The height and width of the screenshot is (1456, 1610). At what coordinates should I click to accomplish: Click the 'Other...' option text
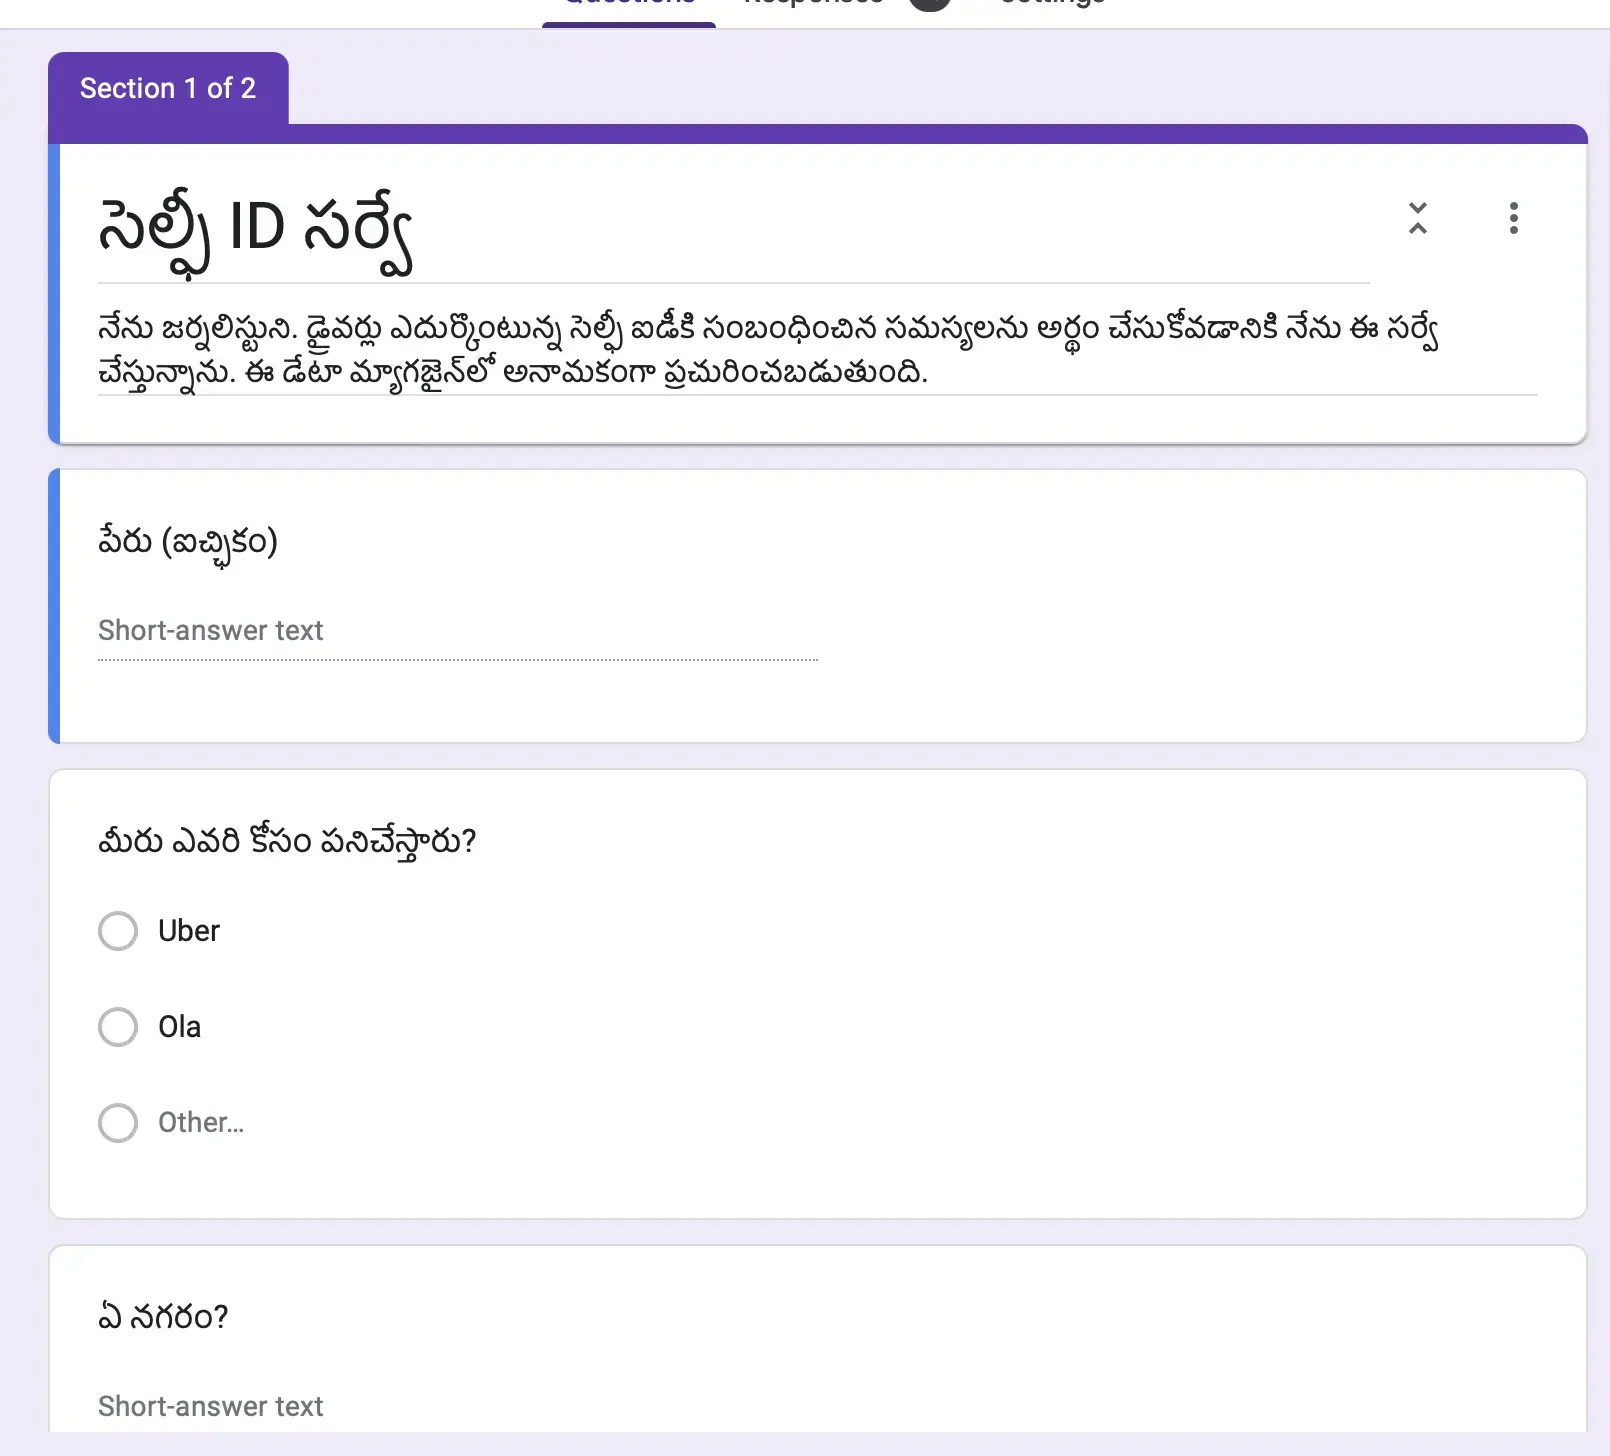[x=201, y=1123]
